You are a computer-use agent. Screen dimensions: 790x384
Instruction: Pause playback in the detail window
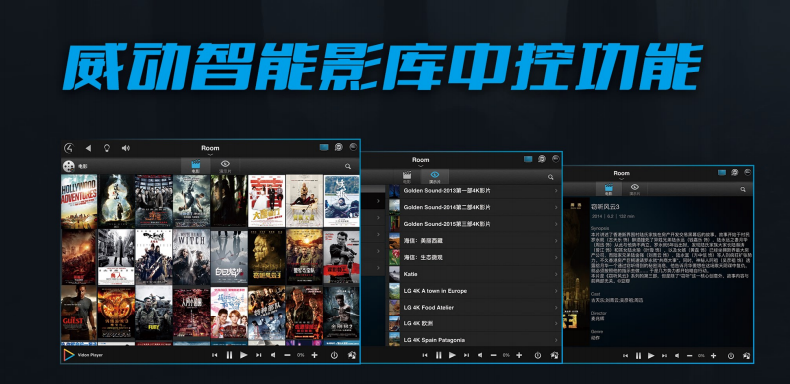tap(638, 355)
